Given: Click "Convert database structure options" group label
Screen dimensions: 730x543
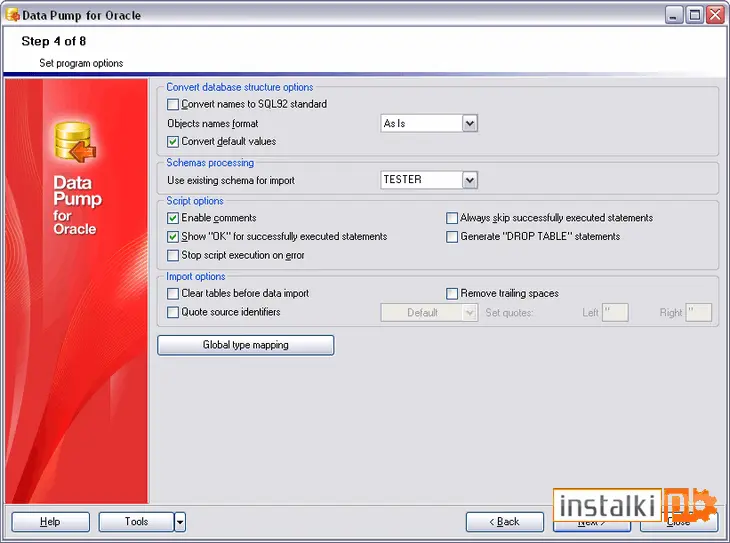Looking at the screenshot, I should click(240, 87).
